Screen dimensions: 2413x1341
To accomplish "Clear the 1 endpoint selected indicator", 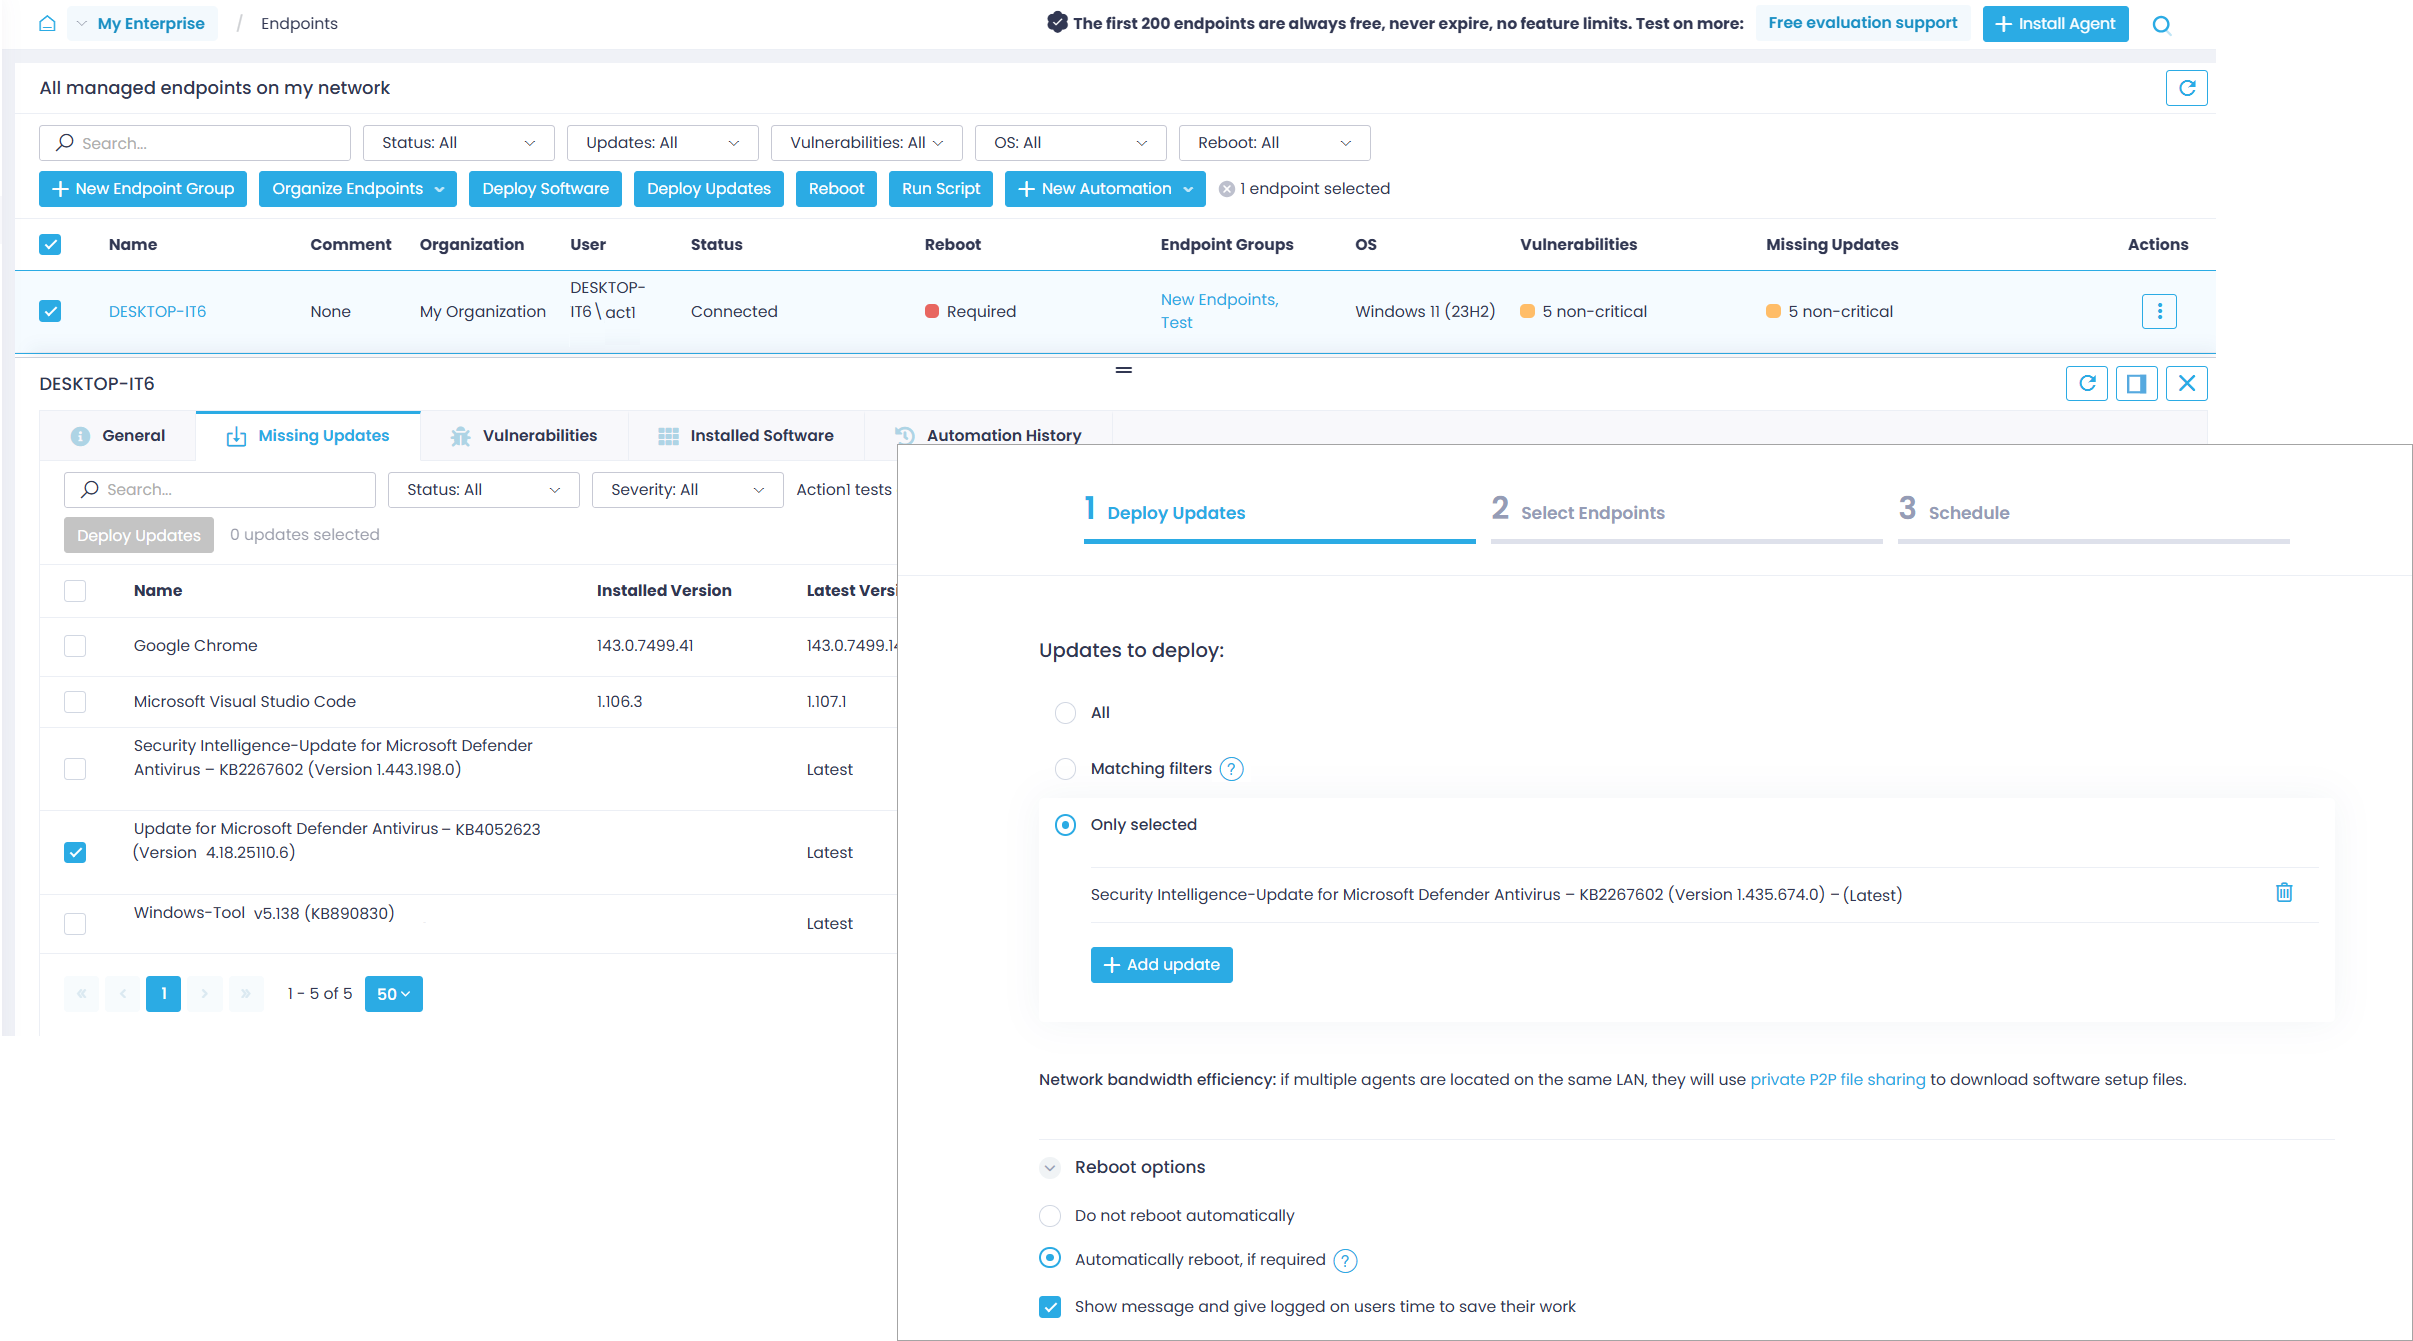I will pos(1227,189).
